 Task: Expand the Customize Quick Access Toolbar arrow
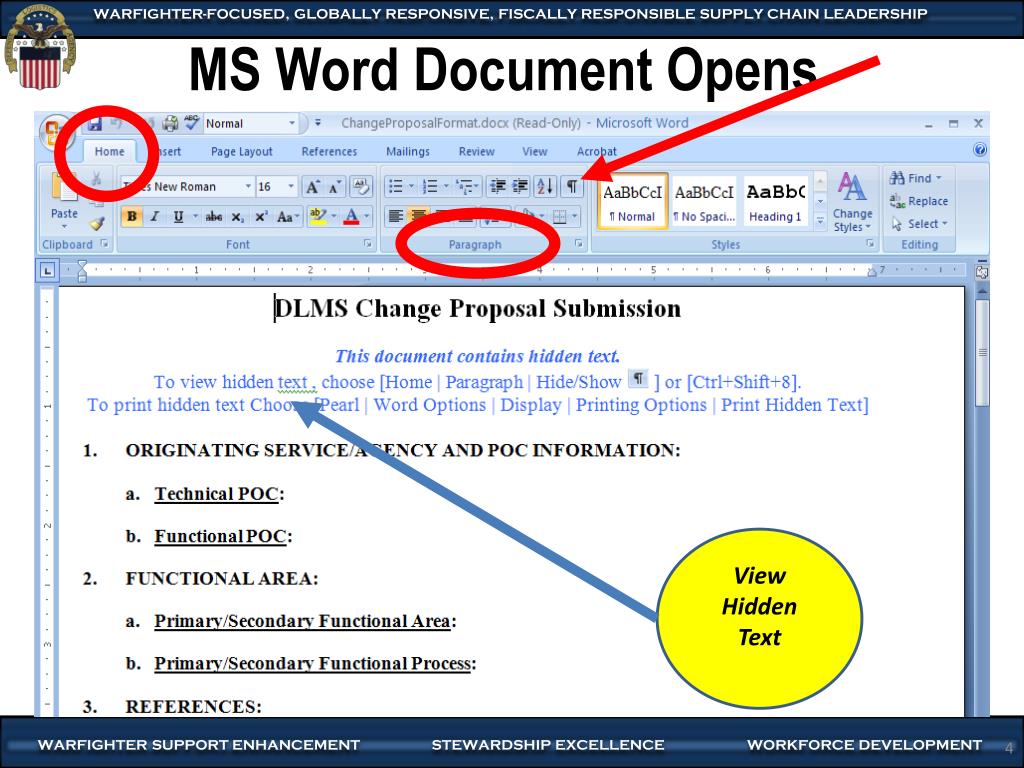317,123
